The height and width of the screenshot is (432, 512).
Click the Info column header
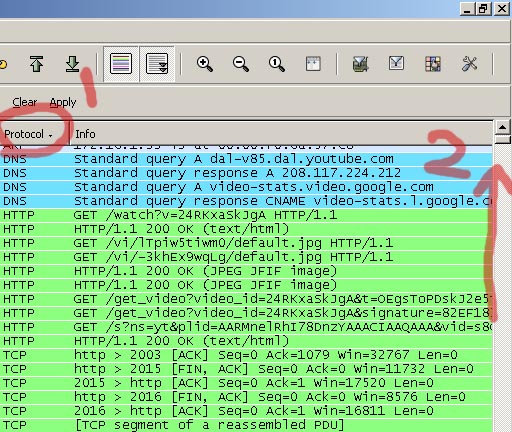281,134
